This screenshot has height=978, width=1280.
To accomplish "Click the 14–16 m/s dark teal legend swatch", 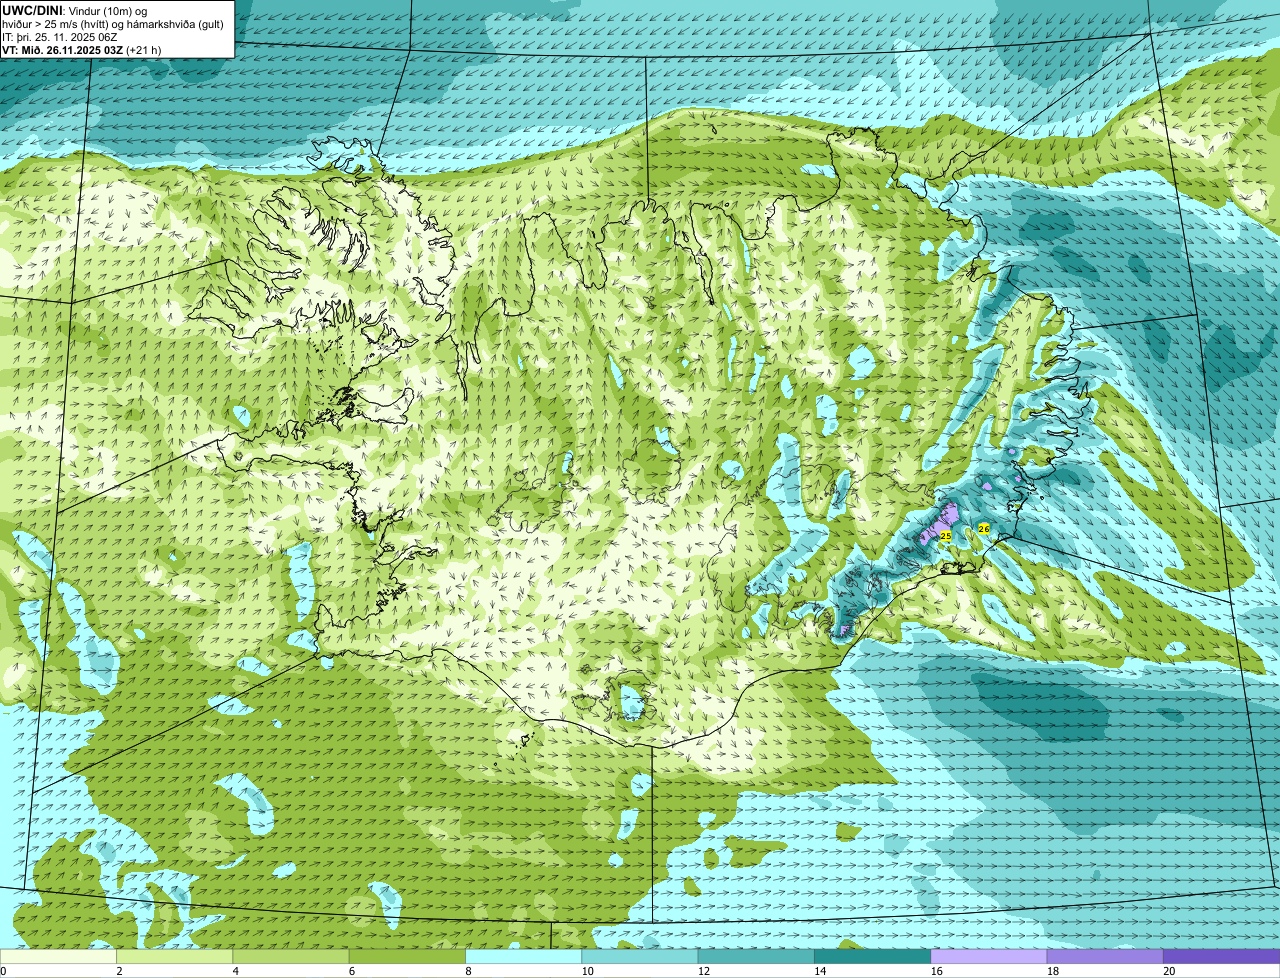I will pyautogui.click(x=872, y=956).
